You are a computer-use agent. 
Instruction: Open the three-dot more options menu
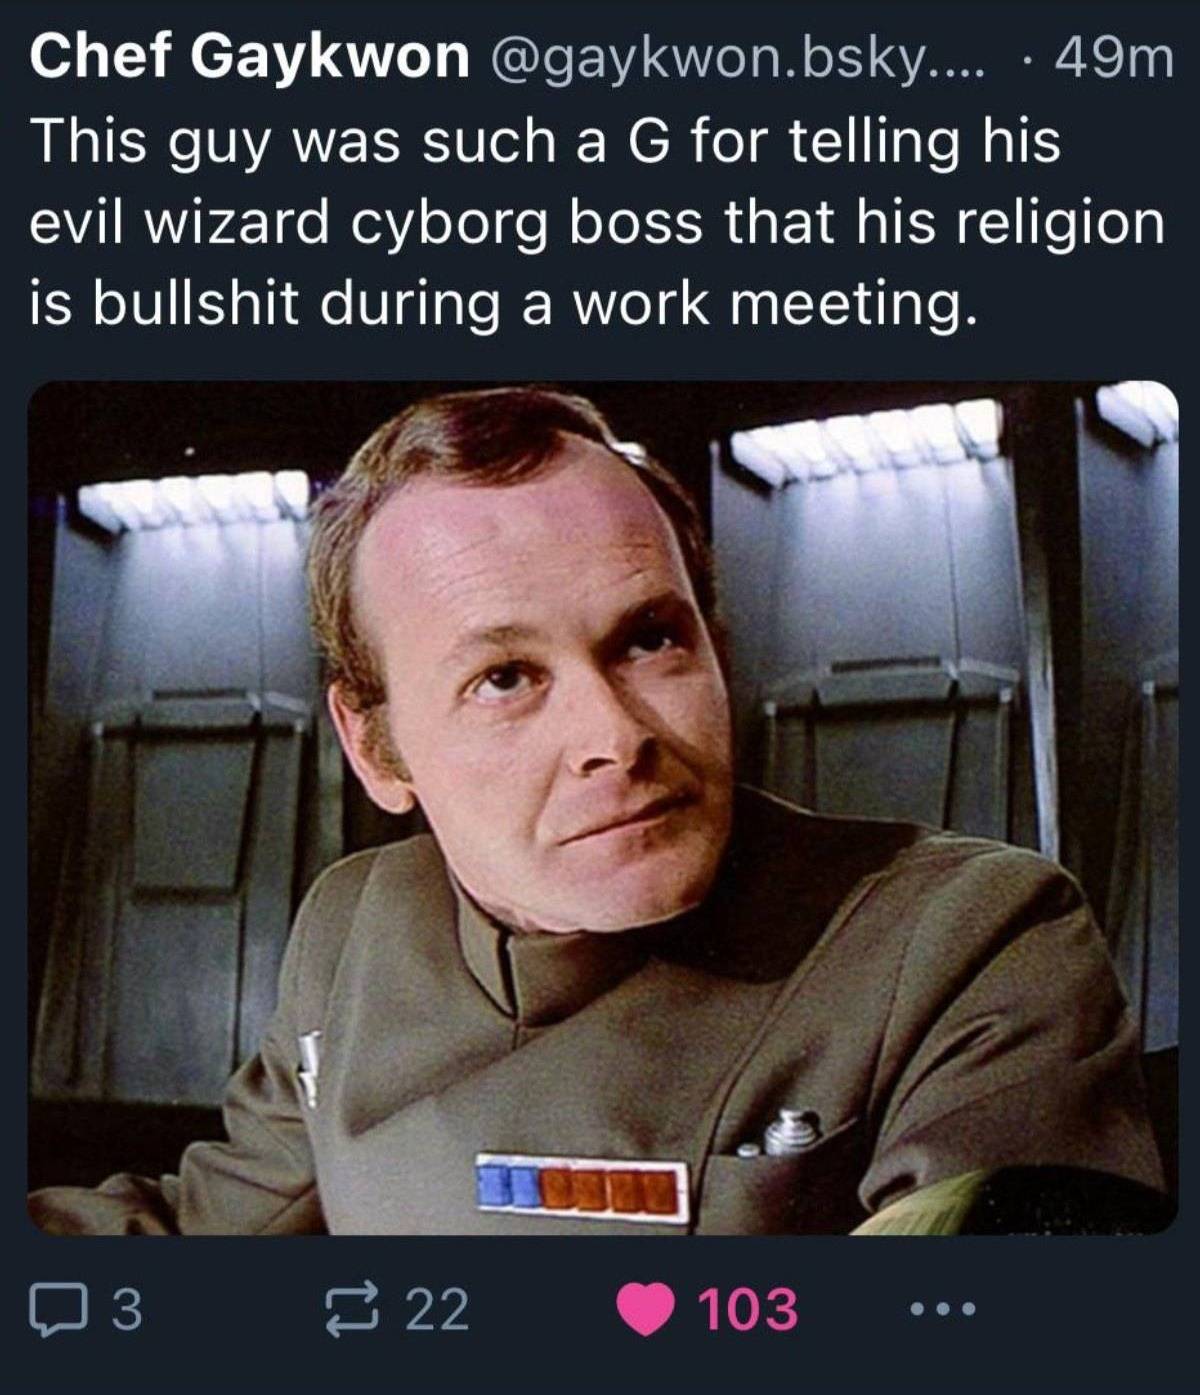[x=941, y=1309]
